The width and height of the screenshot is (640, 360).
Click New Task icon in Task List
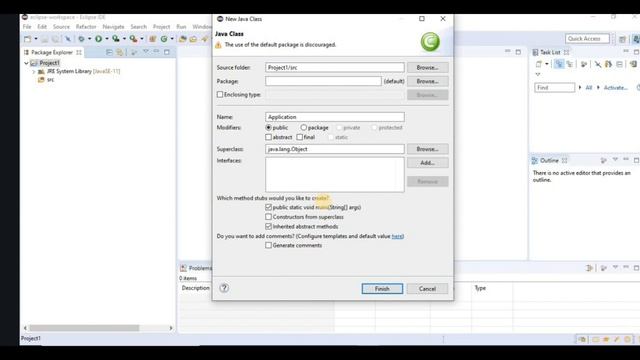(x=539, y=64)
